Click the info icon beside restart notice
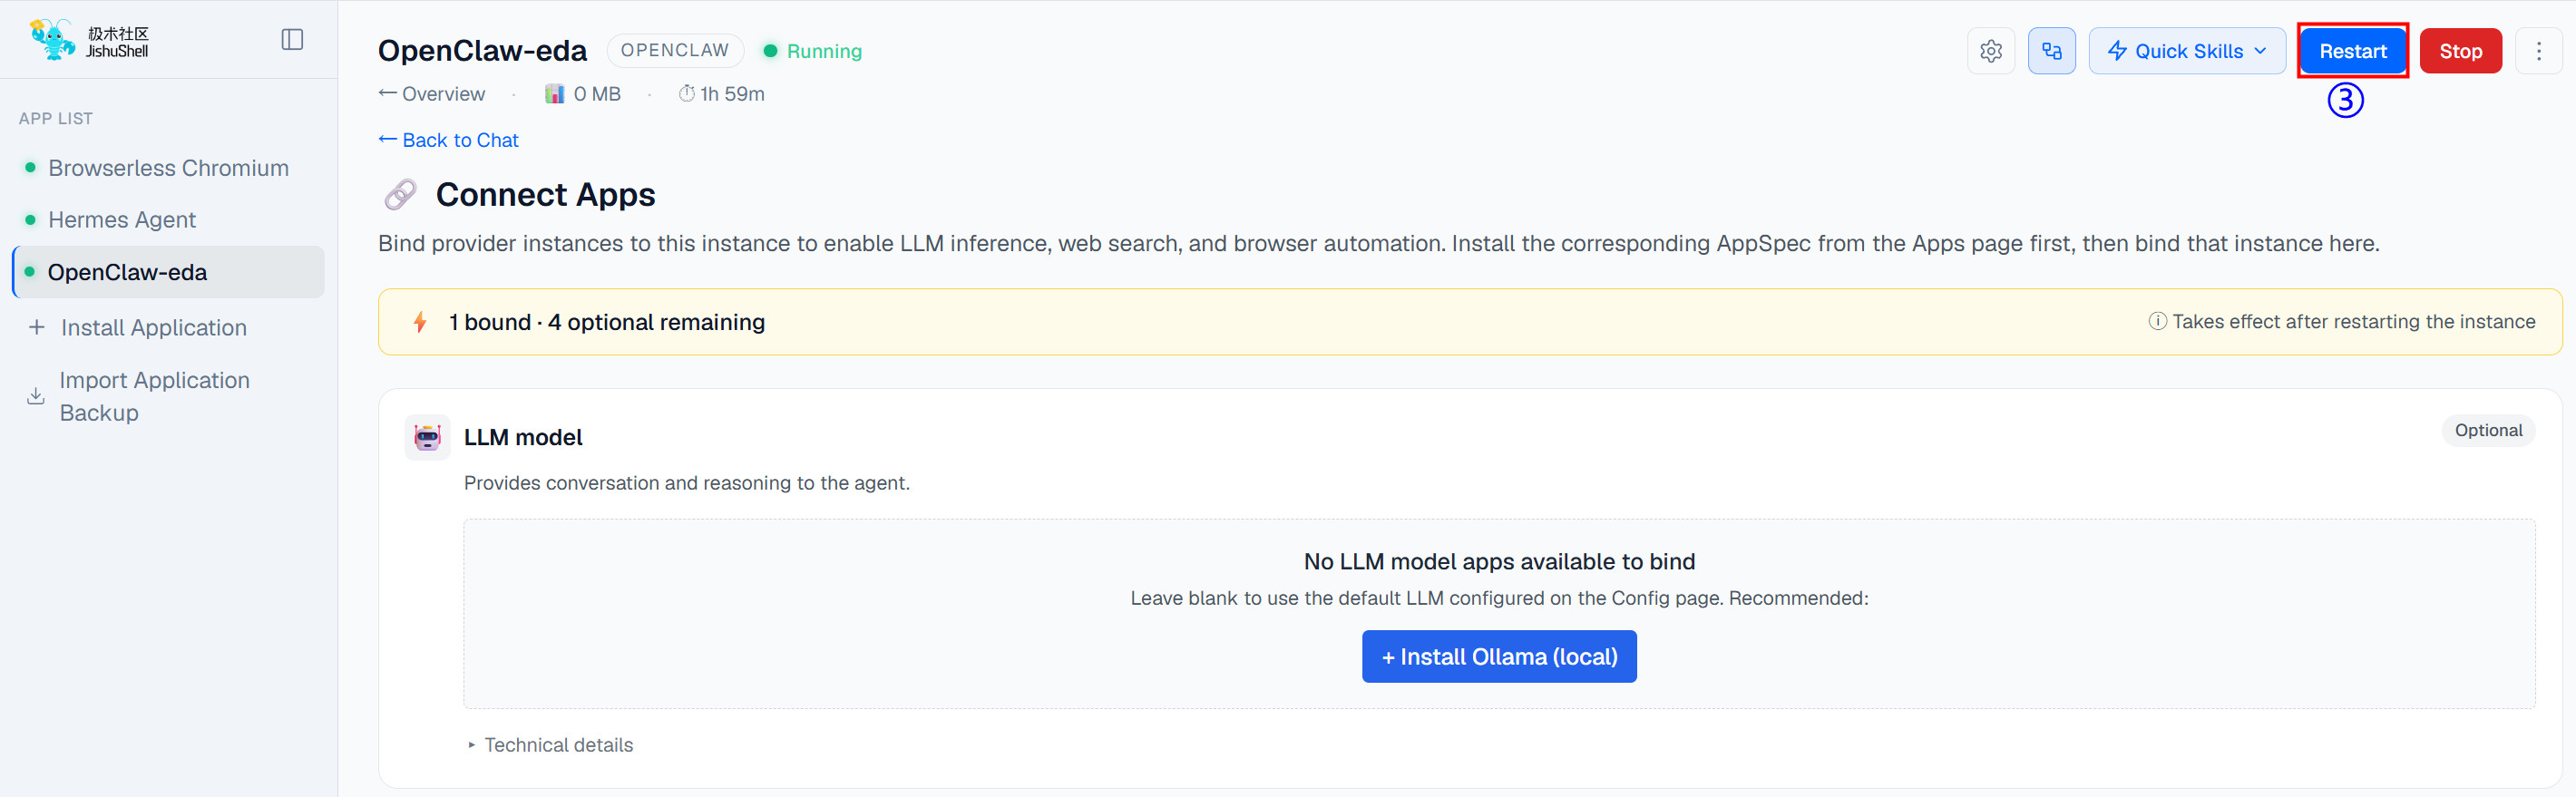The width and height of the screenshot is (2576, 797). coord(2157,321)
